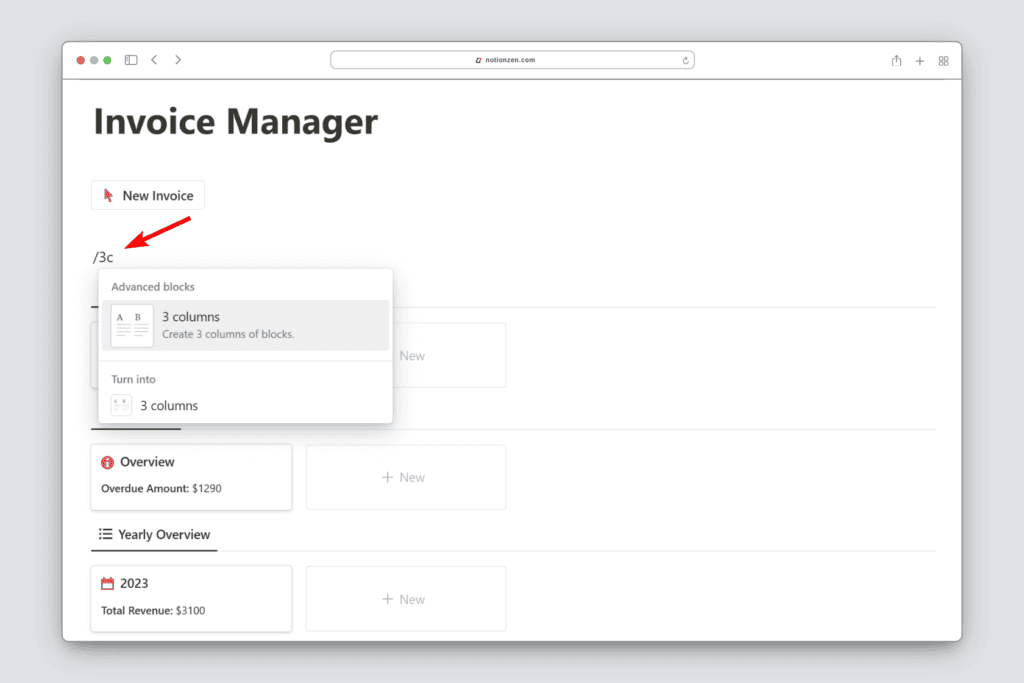Go forward using the browser forward arrow
1024x683 pixels.
click(x=178, y=60)
